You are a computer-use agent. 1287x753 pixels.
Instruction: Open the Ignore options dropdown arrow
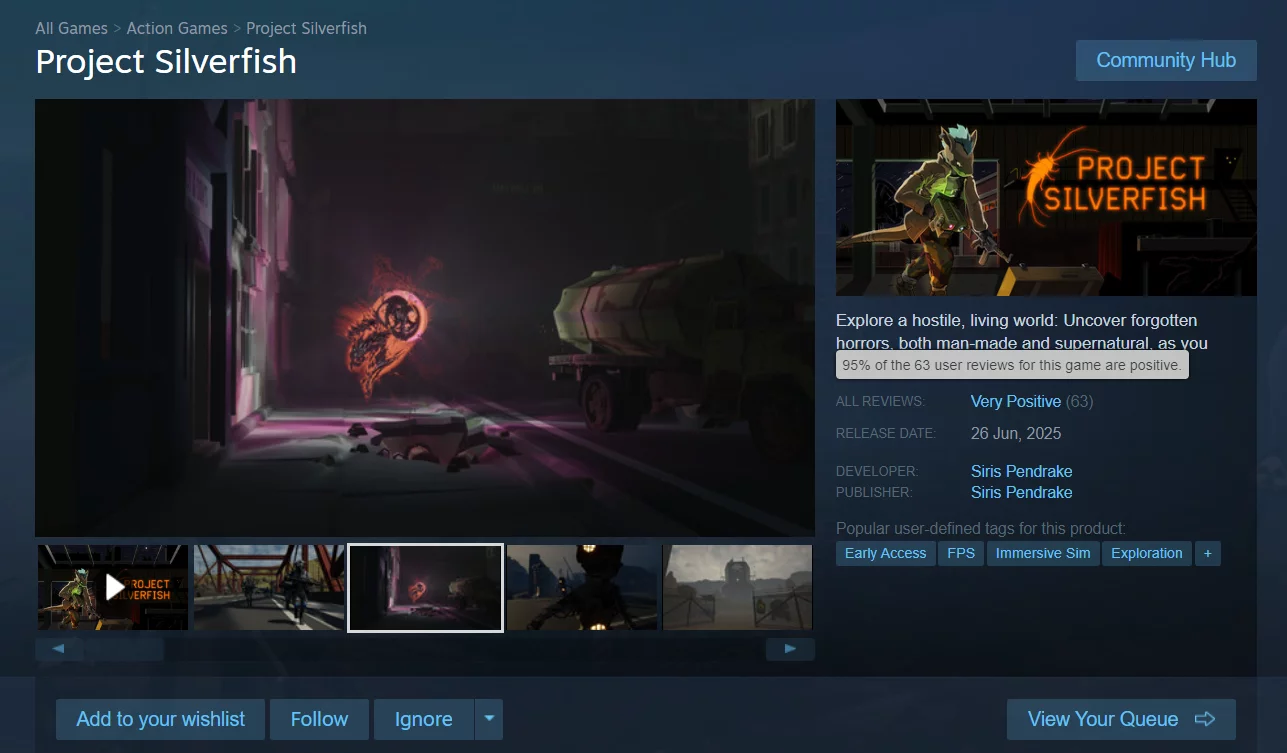pos(489,719)
